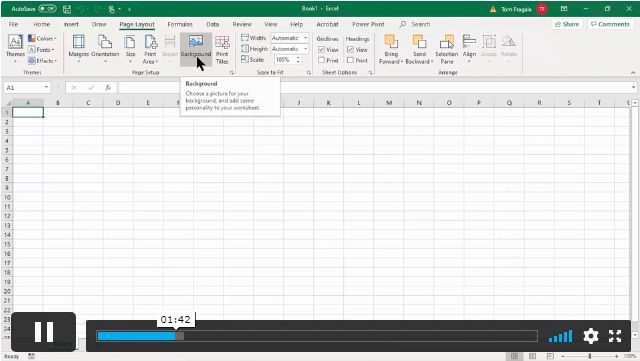Open Print Area menu
640x361 pixels.
(x=150, y=49)
